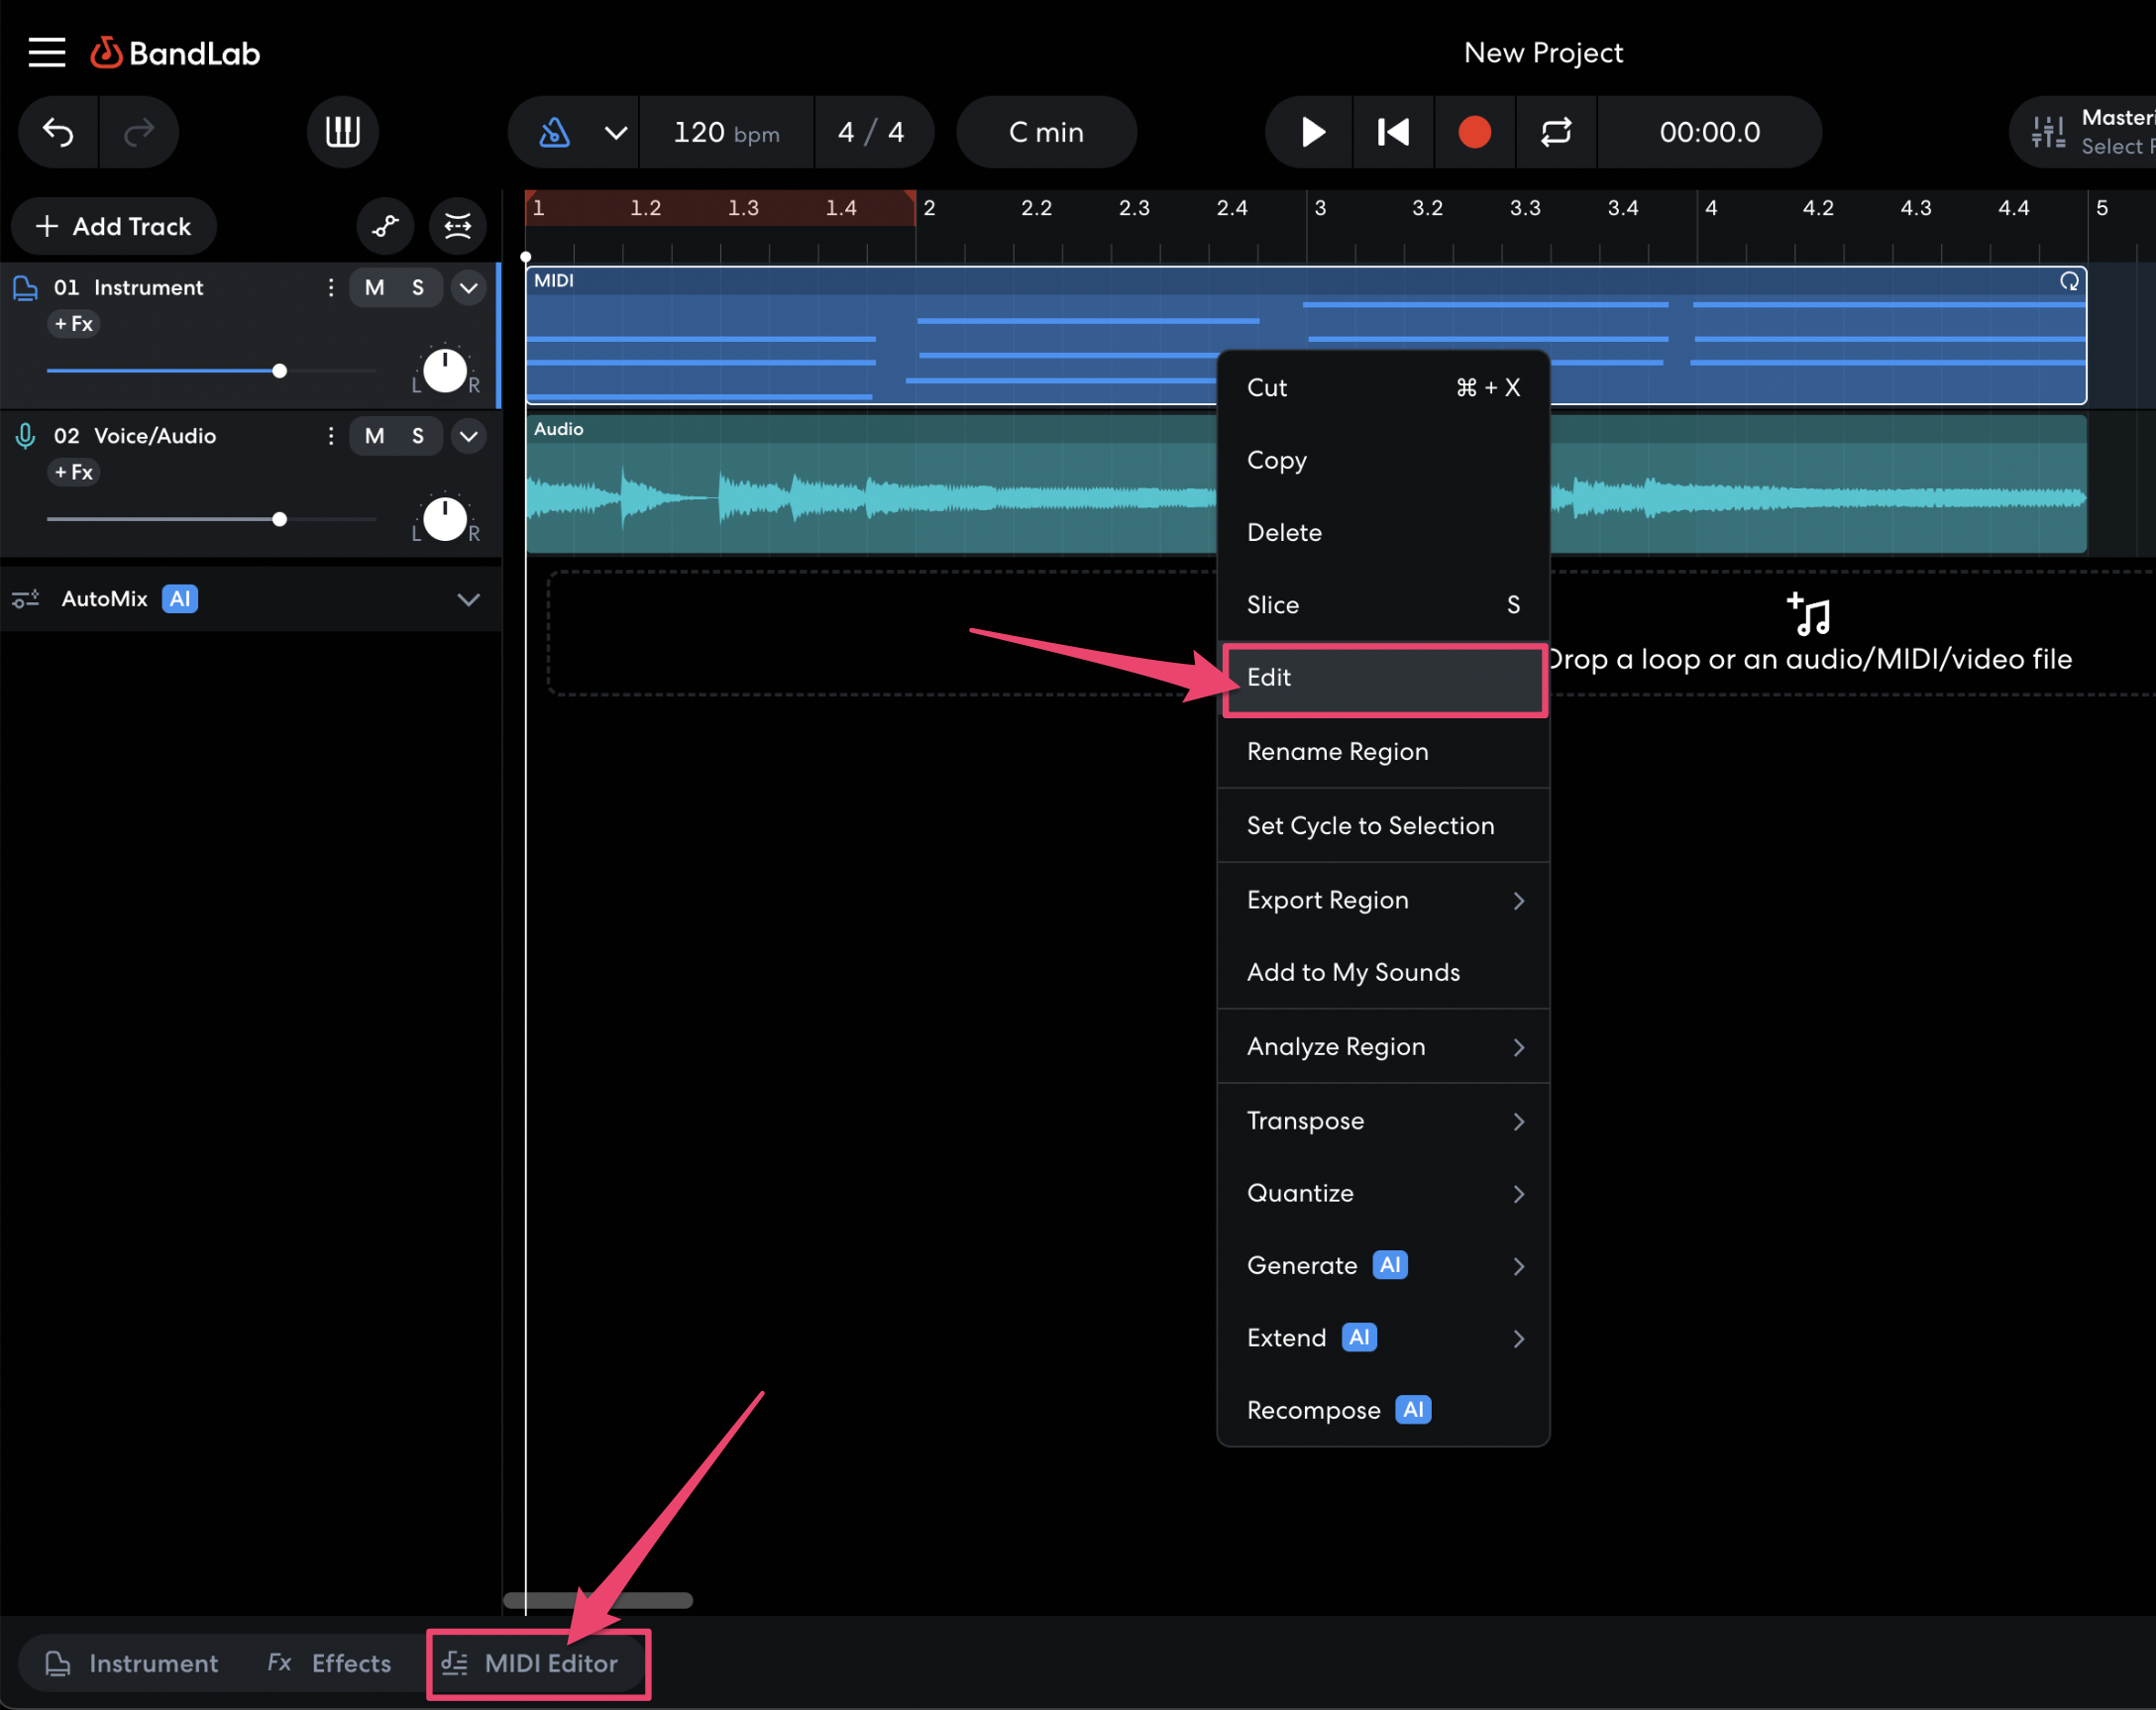2156x1710 pixels.
Task: Click the return to start icon
Action: pyautogui.click(x=1393, y=132)
